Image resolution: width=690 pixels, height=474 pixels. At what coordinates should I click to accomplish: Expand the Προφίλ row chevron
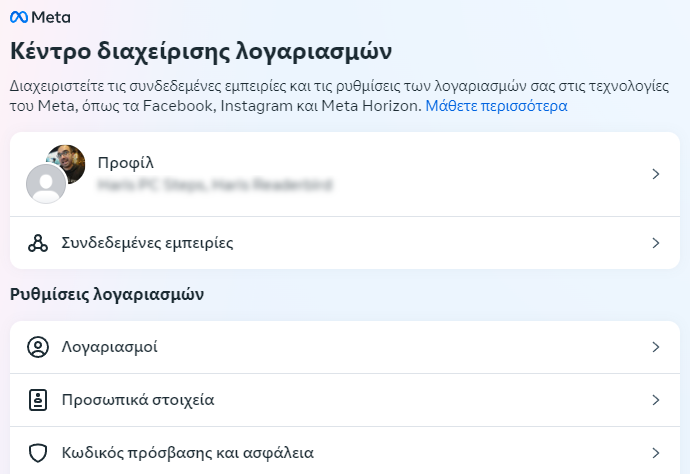coord(656,174)
